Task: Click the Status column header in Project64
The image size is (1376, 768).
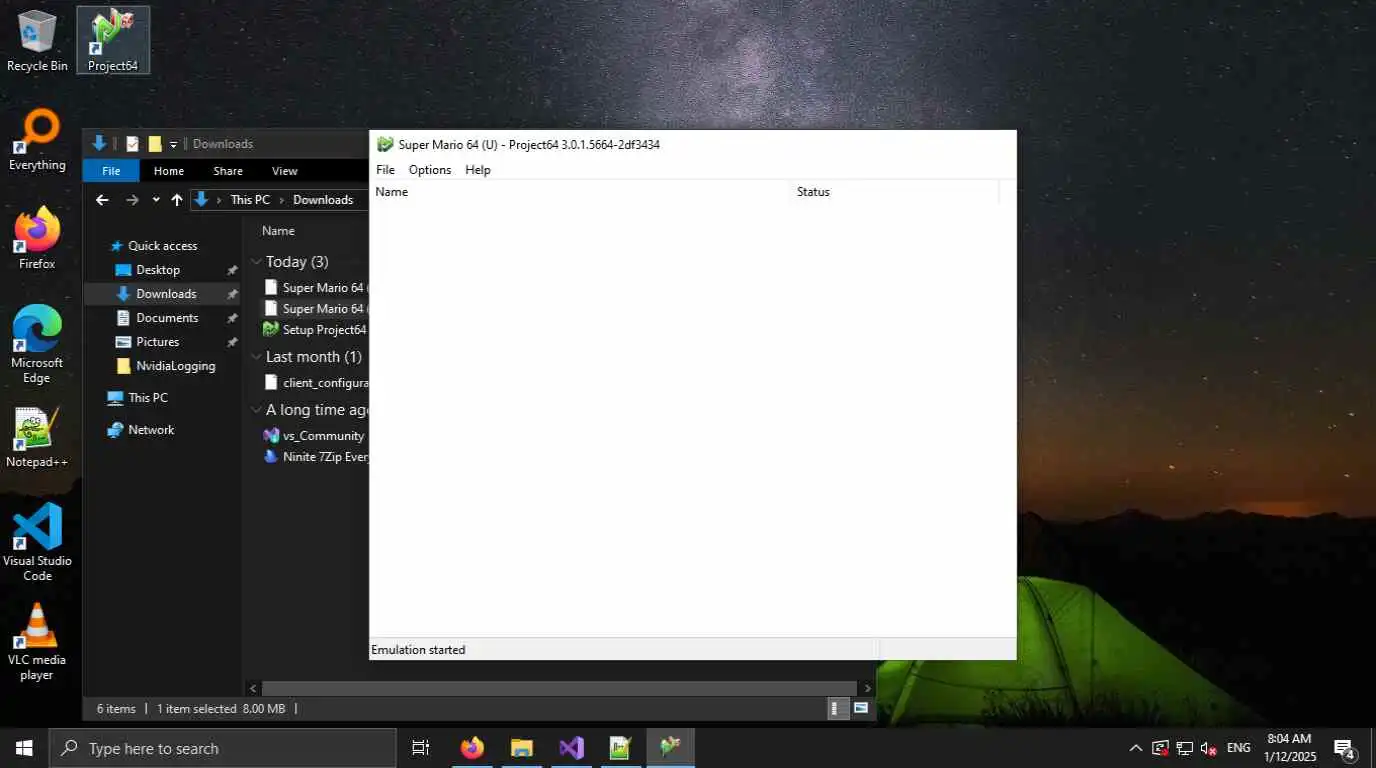Action: (x=896, y=192)
